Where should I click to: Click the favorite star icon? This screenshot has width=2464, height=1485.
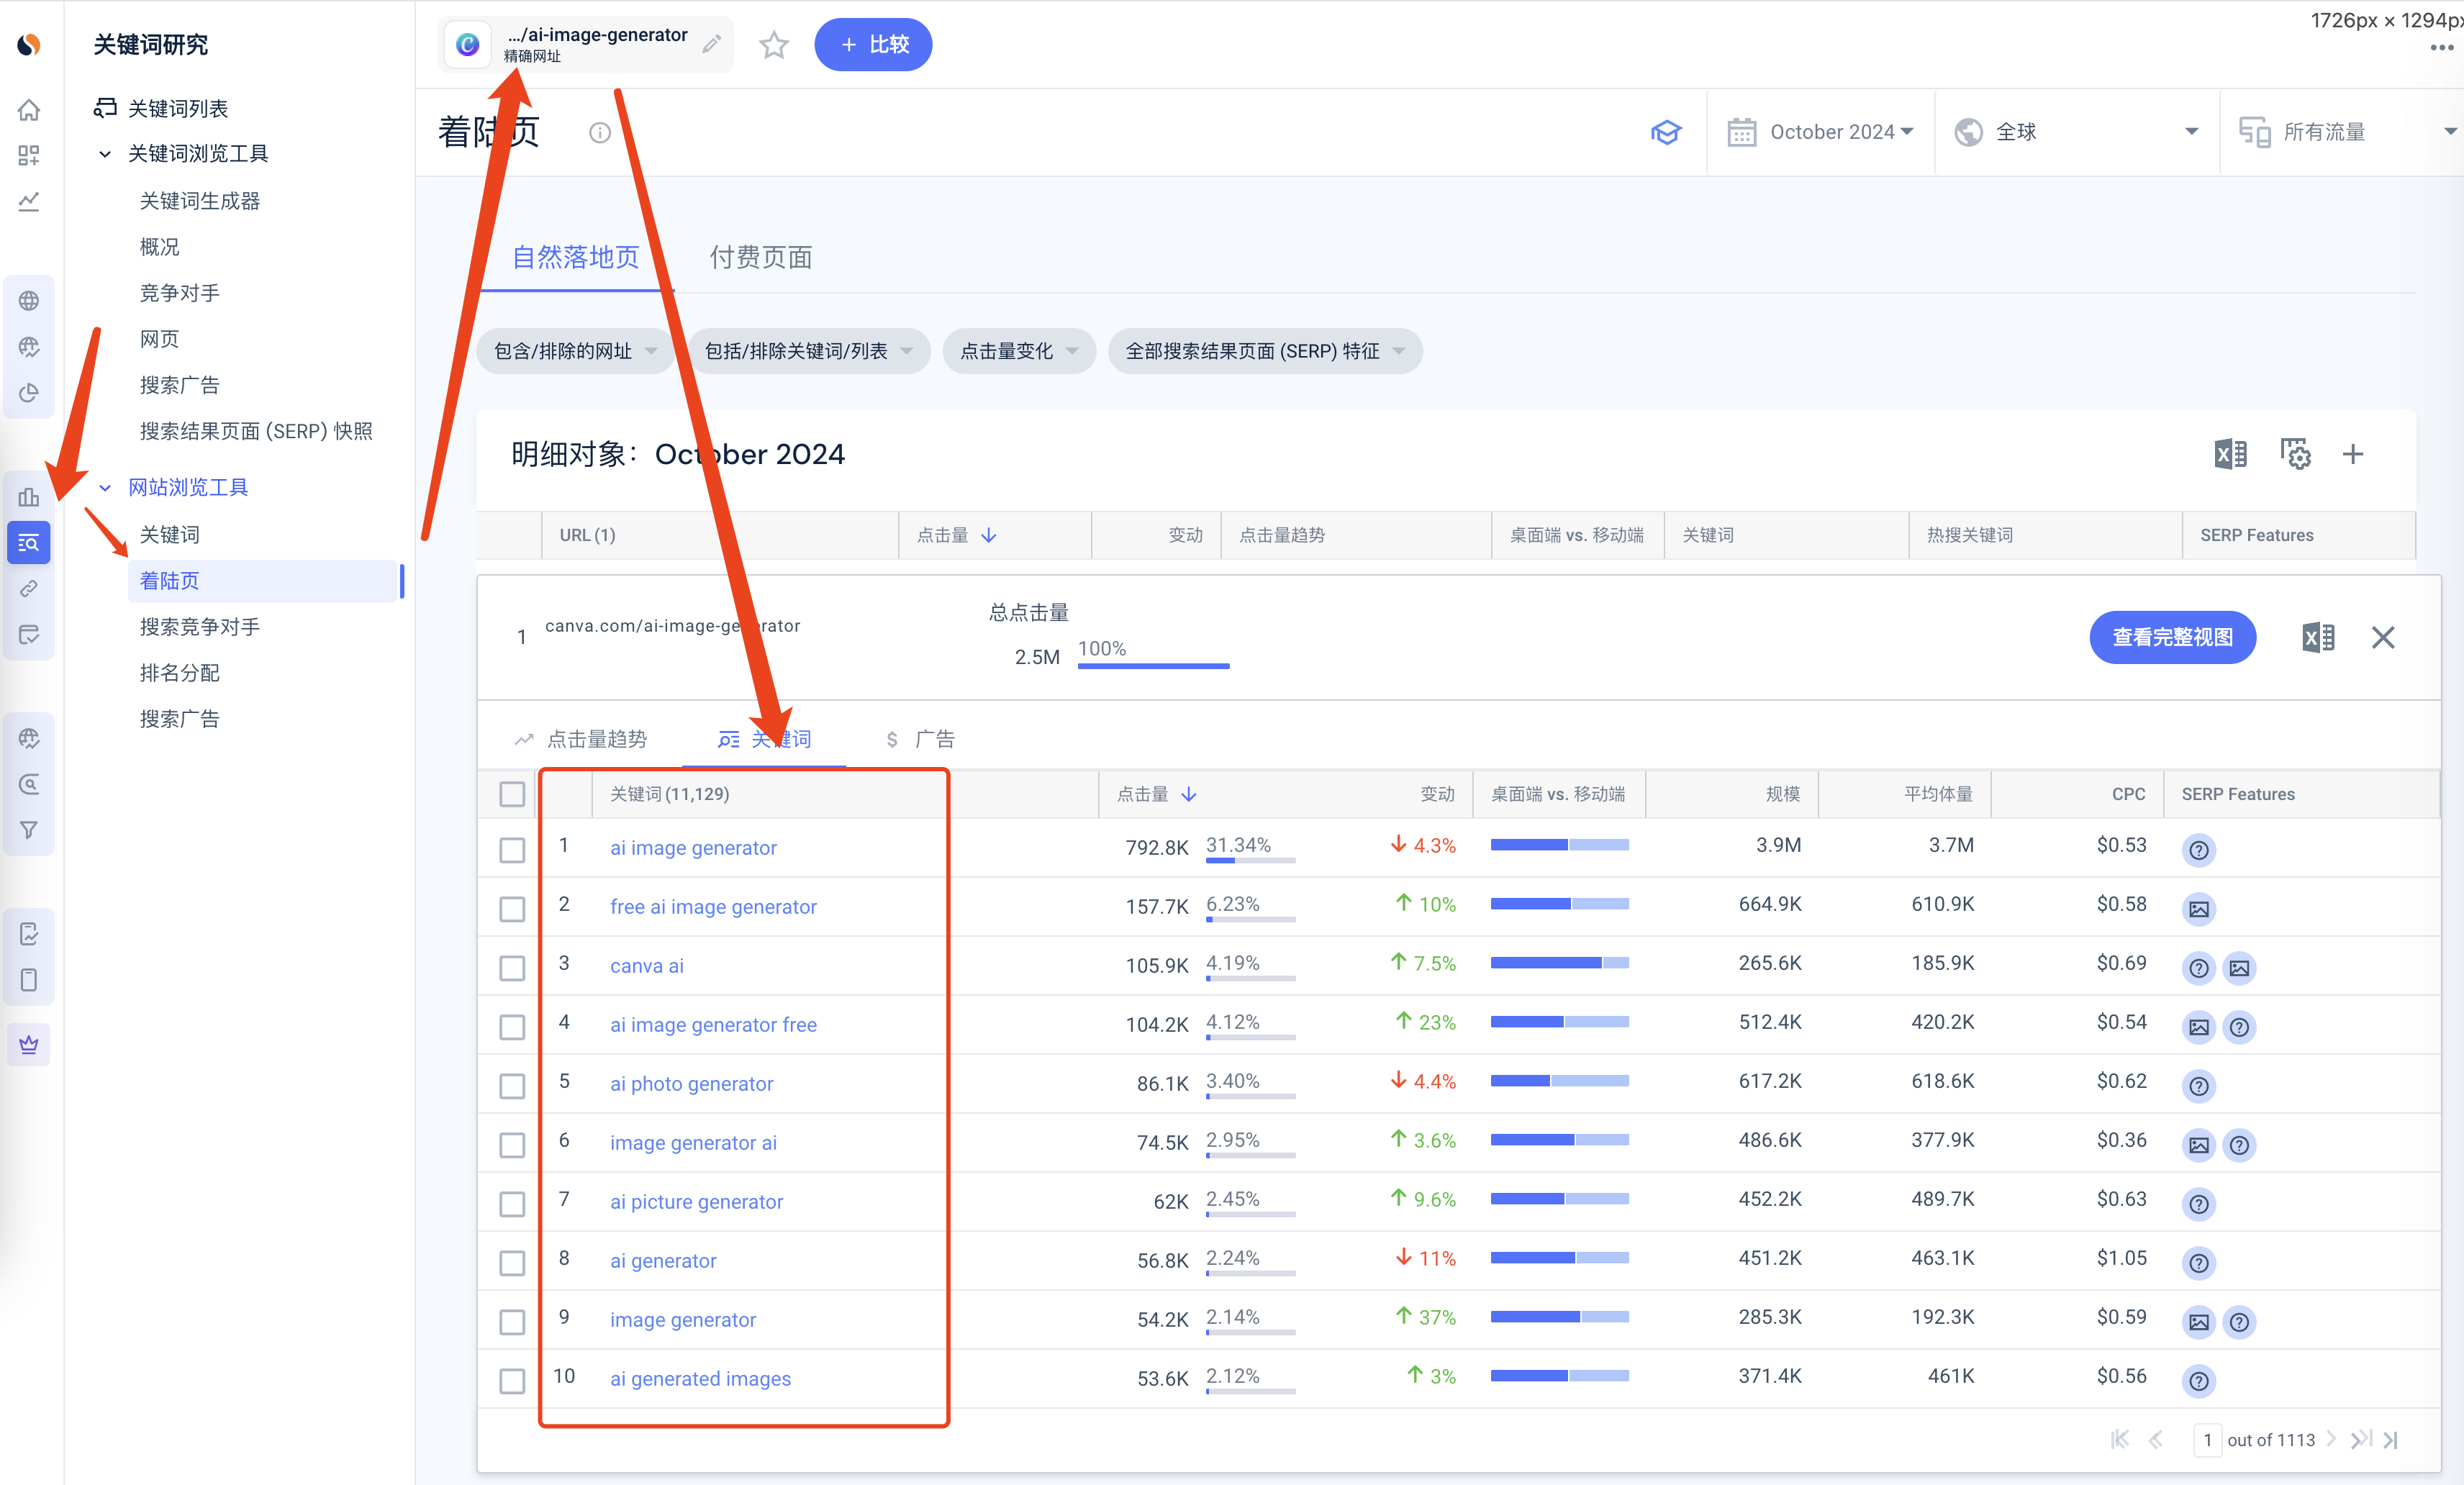point(773,45)
